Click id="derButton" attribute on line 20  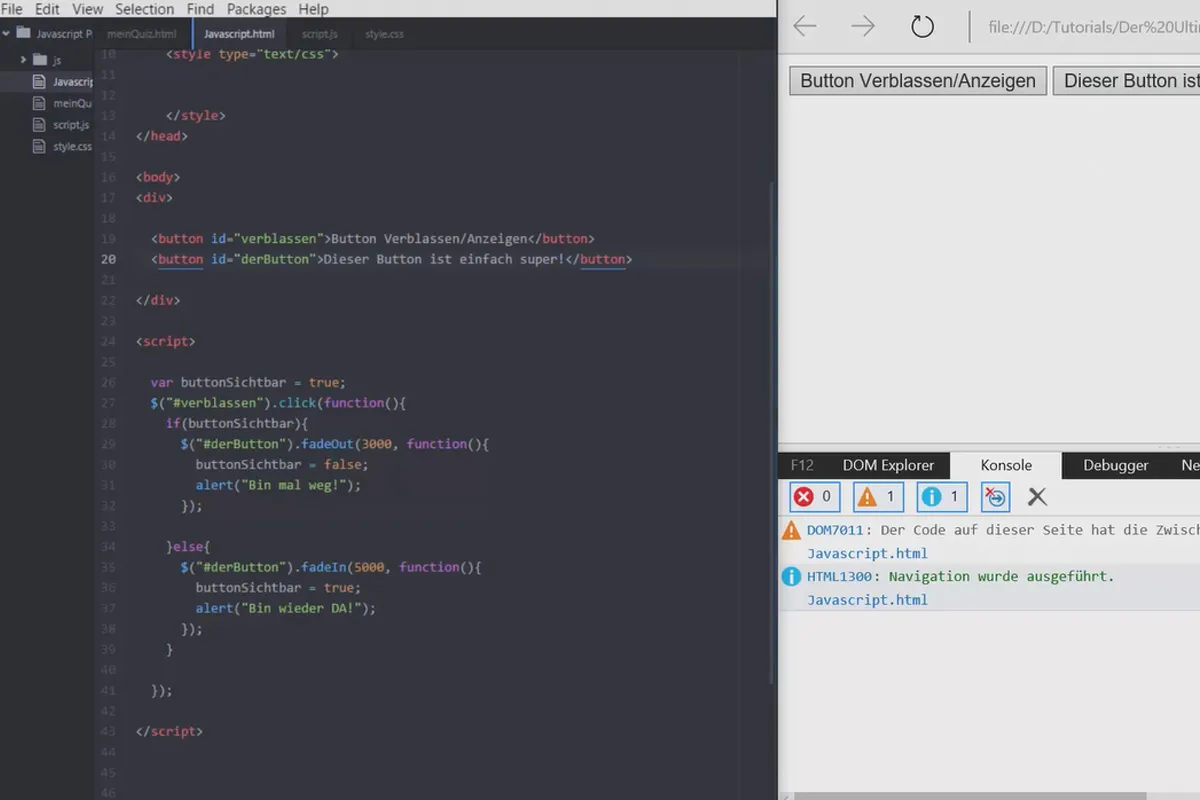[263, 259]
